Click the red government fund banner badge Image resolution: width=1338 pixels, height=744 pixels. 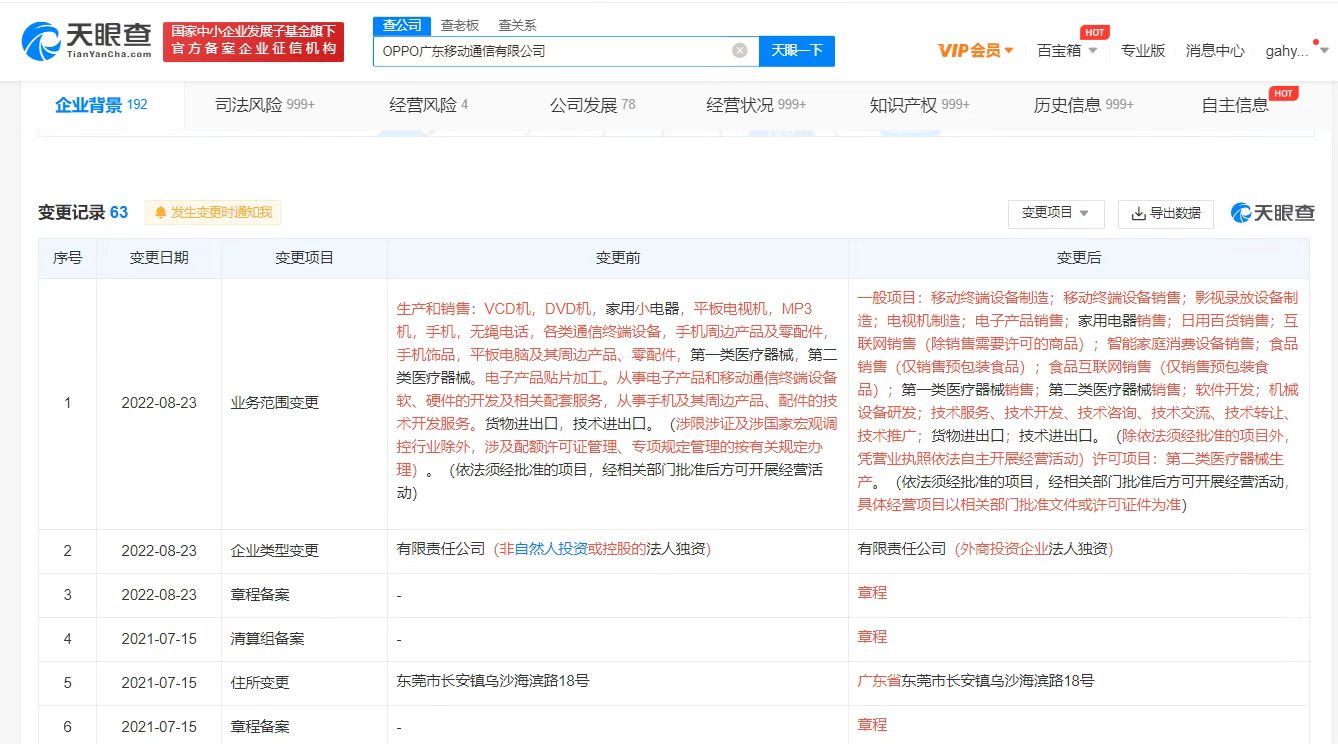pos(253,41)
